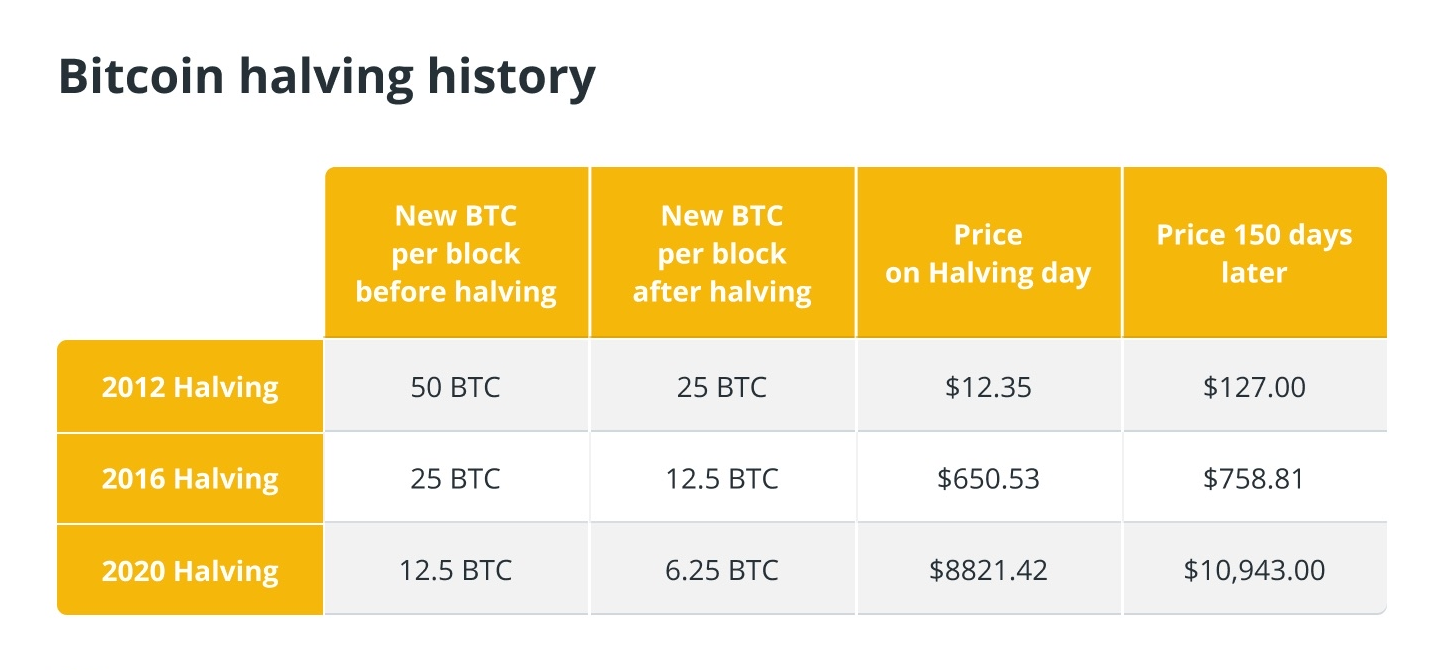Click the '$12.35' price cell
Viewport: 1441px width, 670px height.
[x=988, y=387]
